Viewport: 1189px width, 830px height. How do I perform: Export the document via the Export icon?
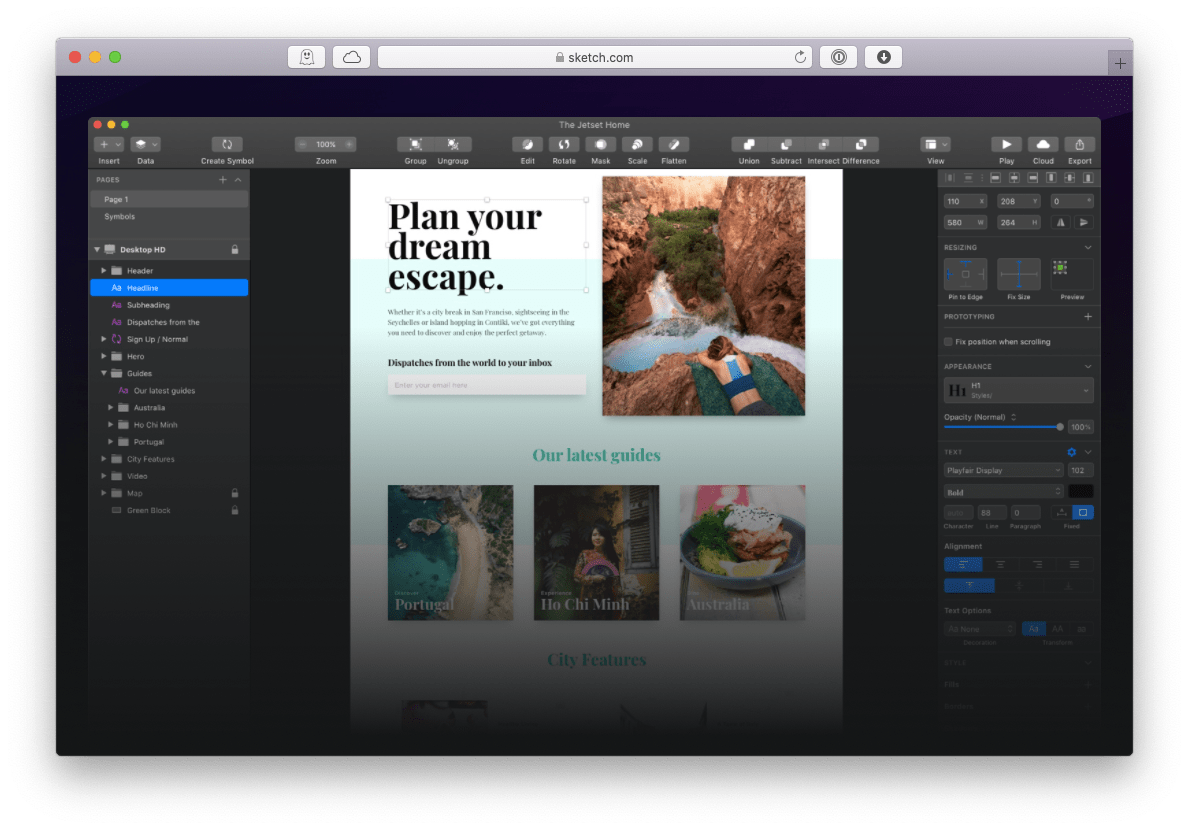[1079, 144]
